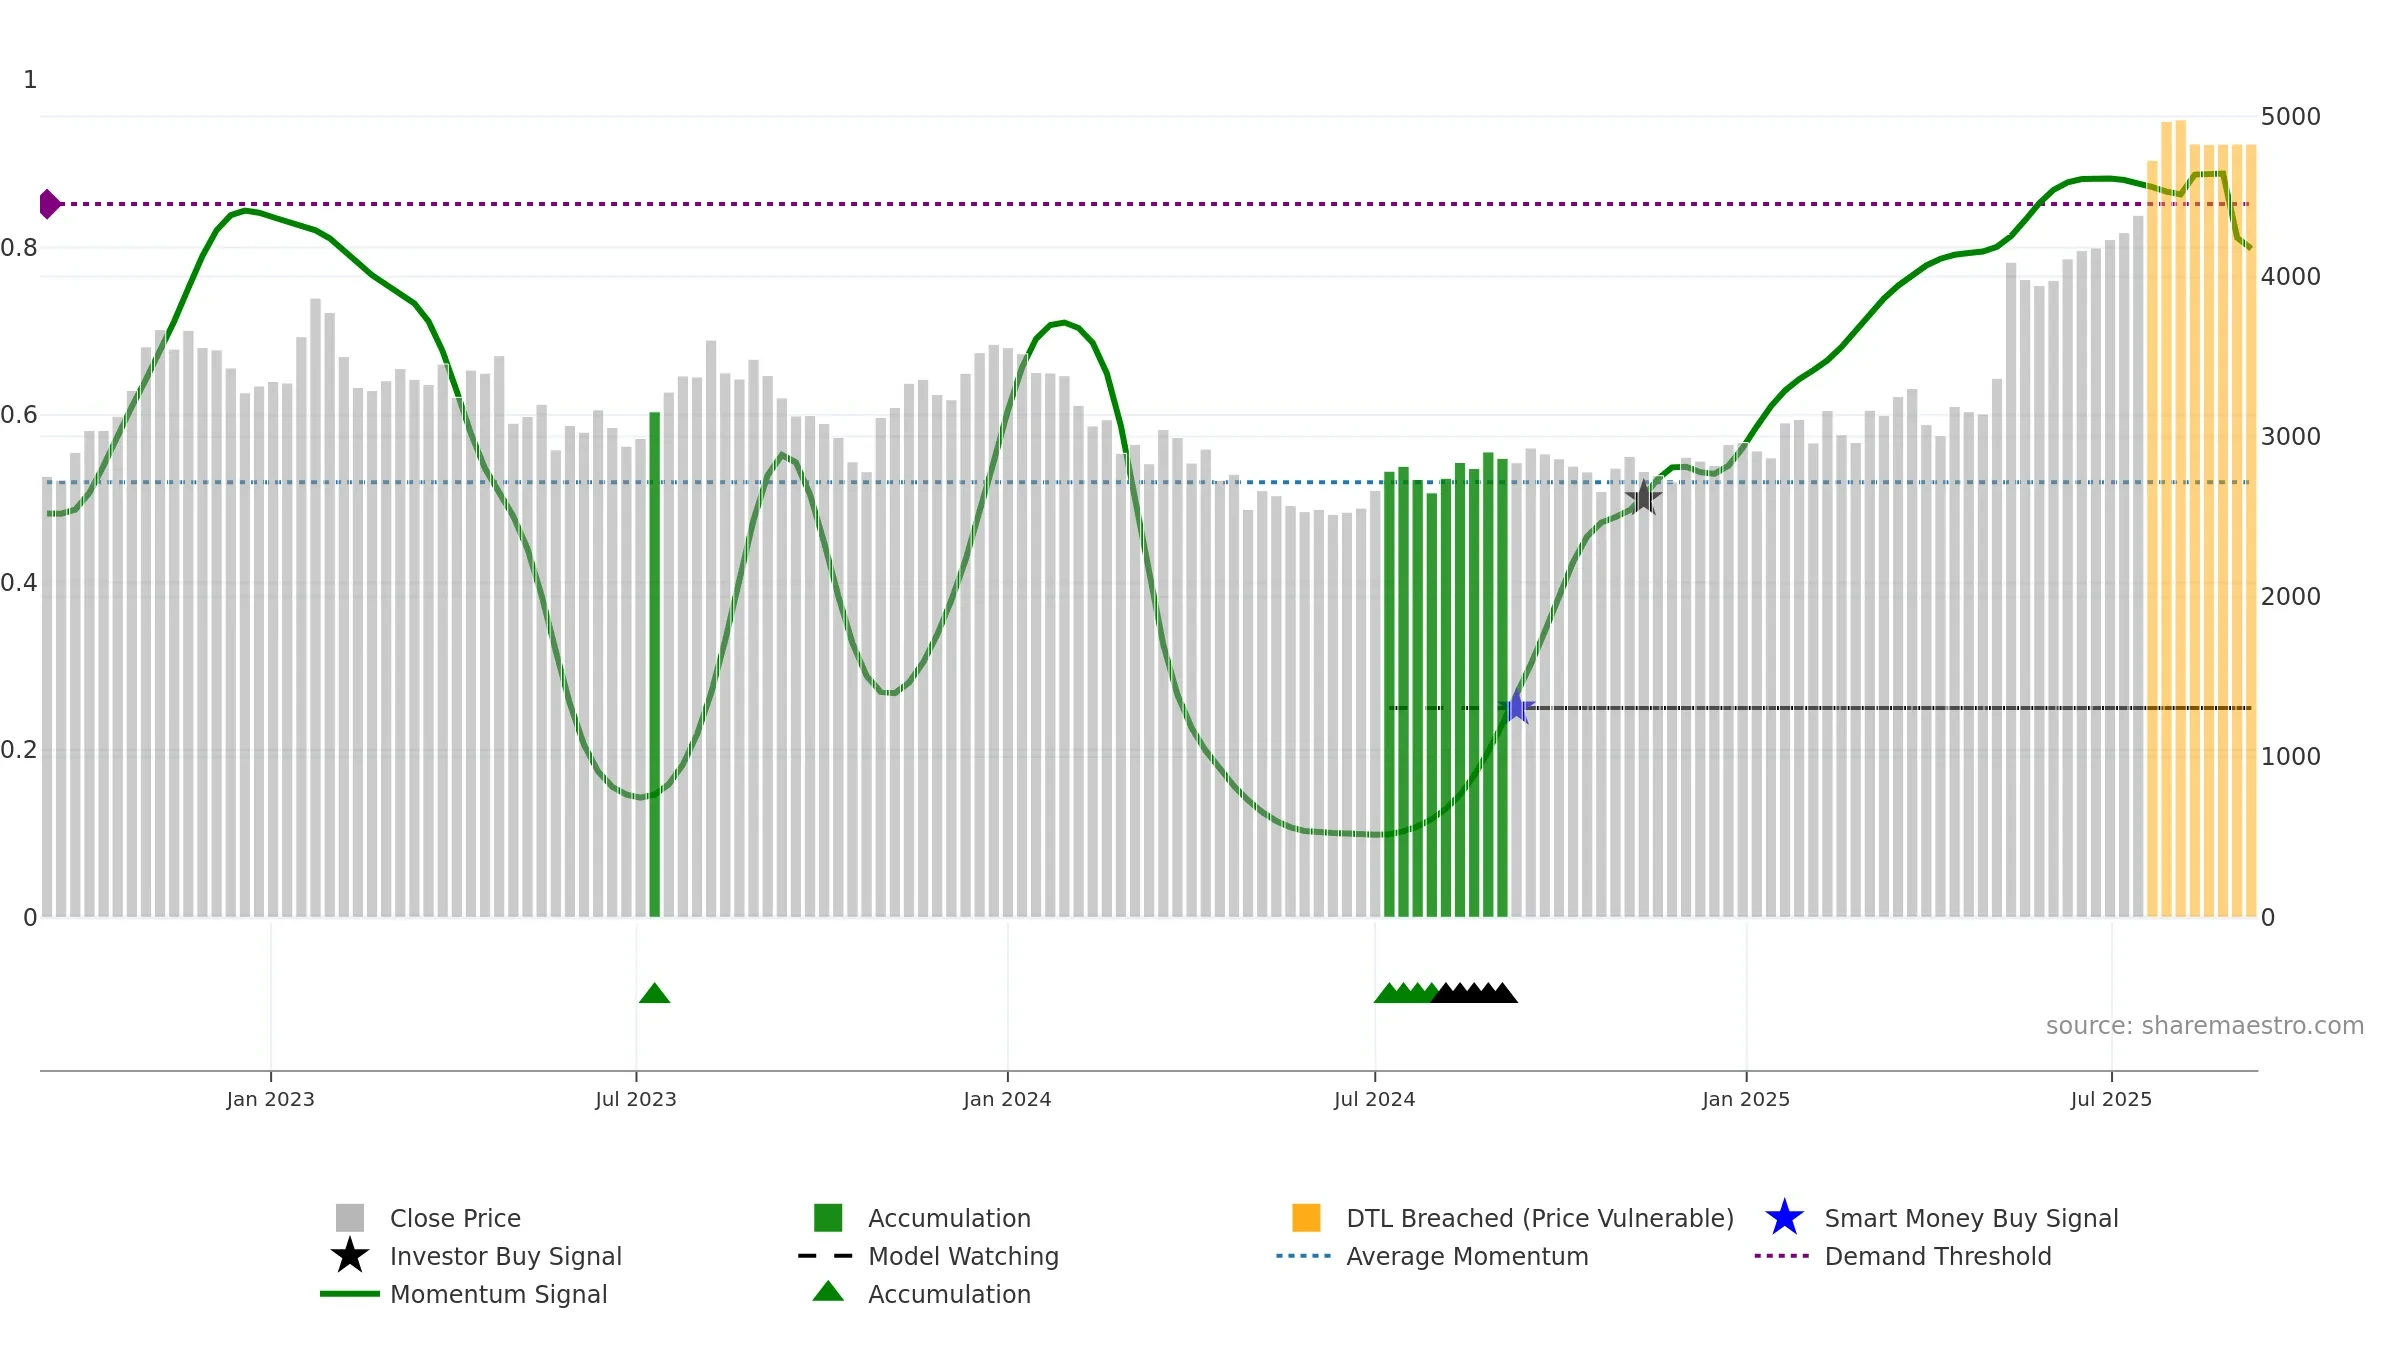This screenshot has width=2400, height=1350.
Task: Click the source: sharemaestro.com text
Action: coord(2205,1026)
